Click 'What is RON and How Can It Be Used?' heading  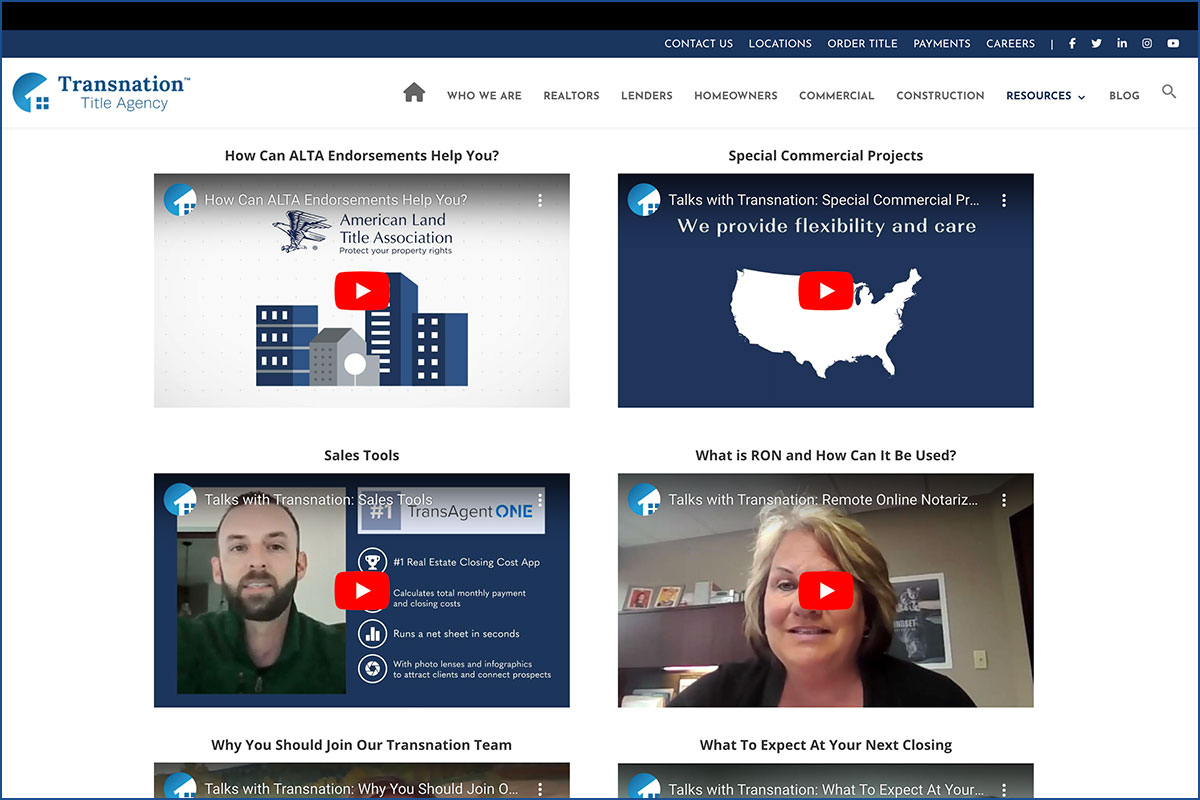click(825, 455)
